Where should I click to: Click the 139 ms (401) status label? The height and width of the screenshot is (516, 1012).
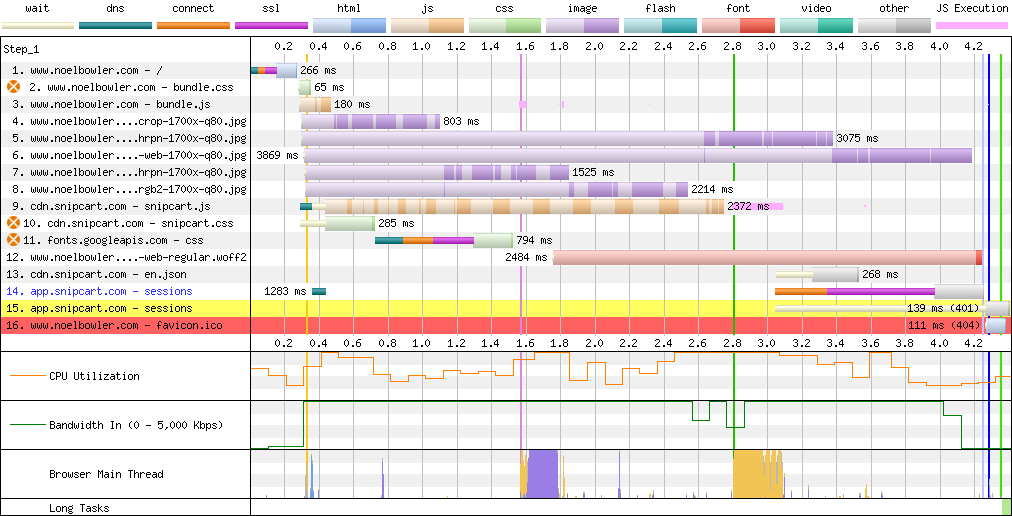(x=944, y=308)
